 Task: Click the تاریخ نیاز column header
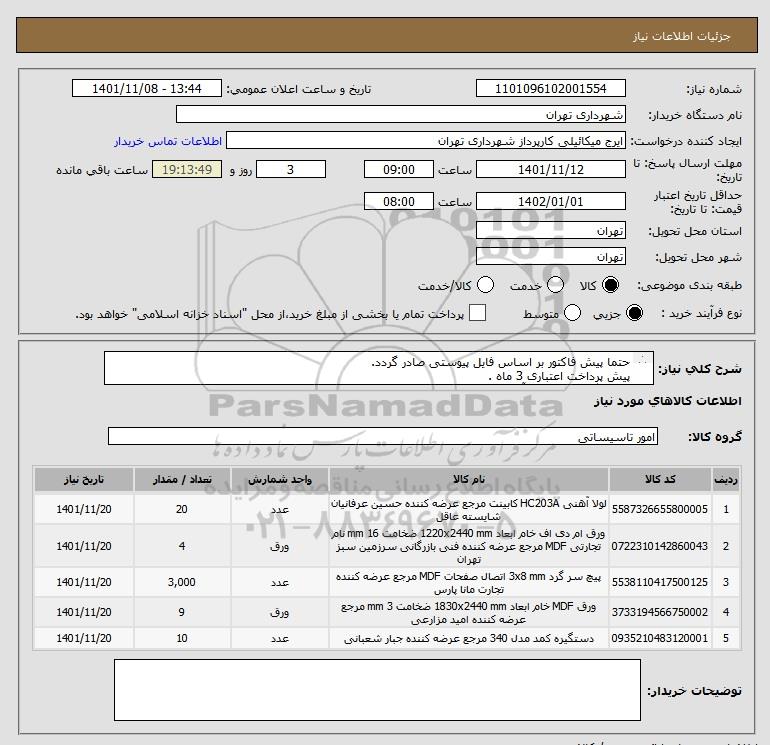83,479
